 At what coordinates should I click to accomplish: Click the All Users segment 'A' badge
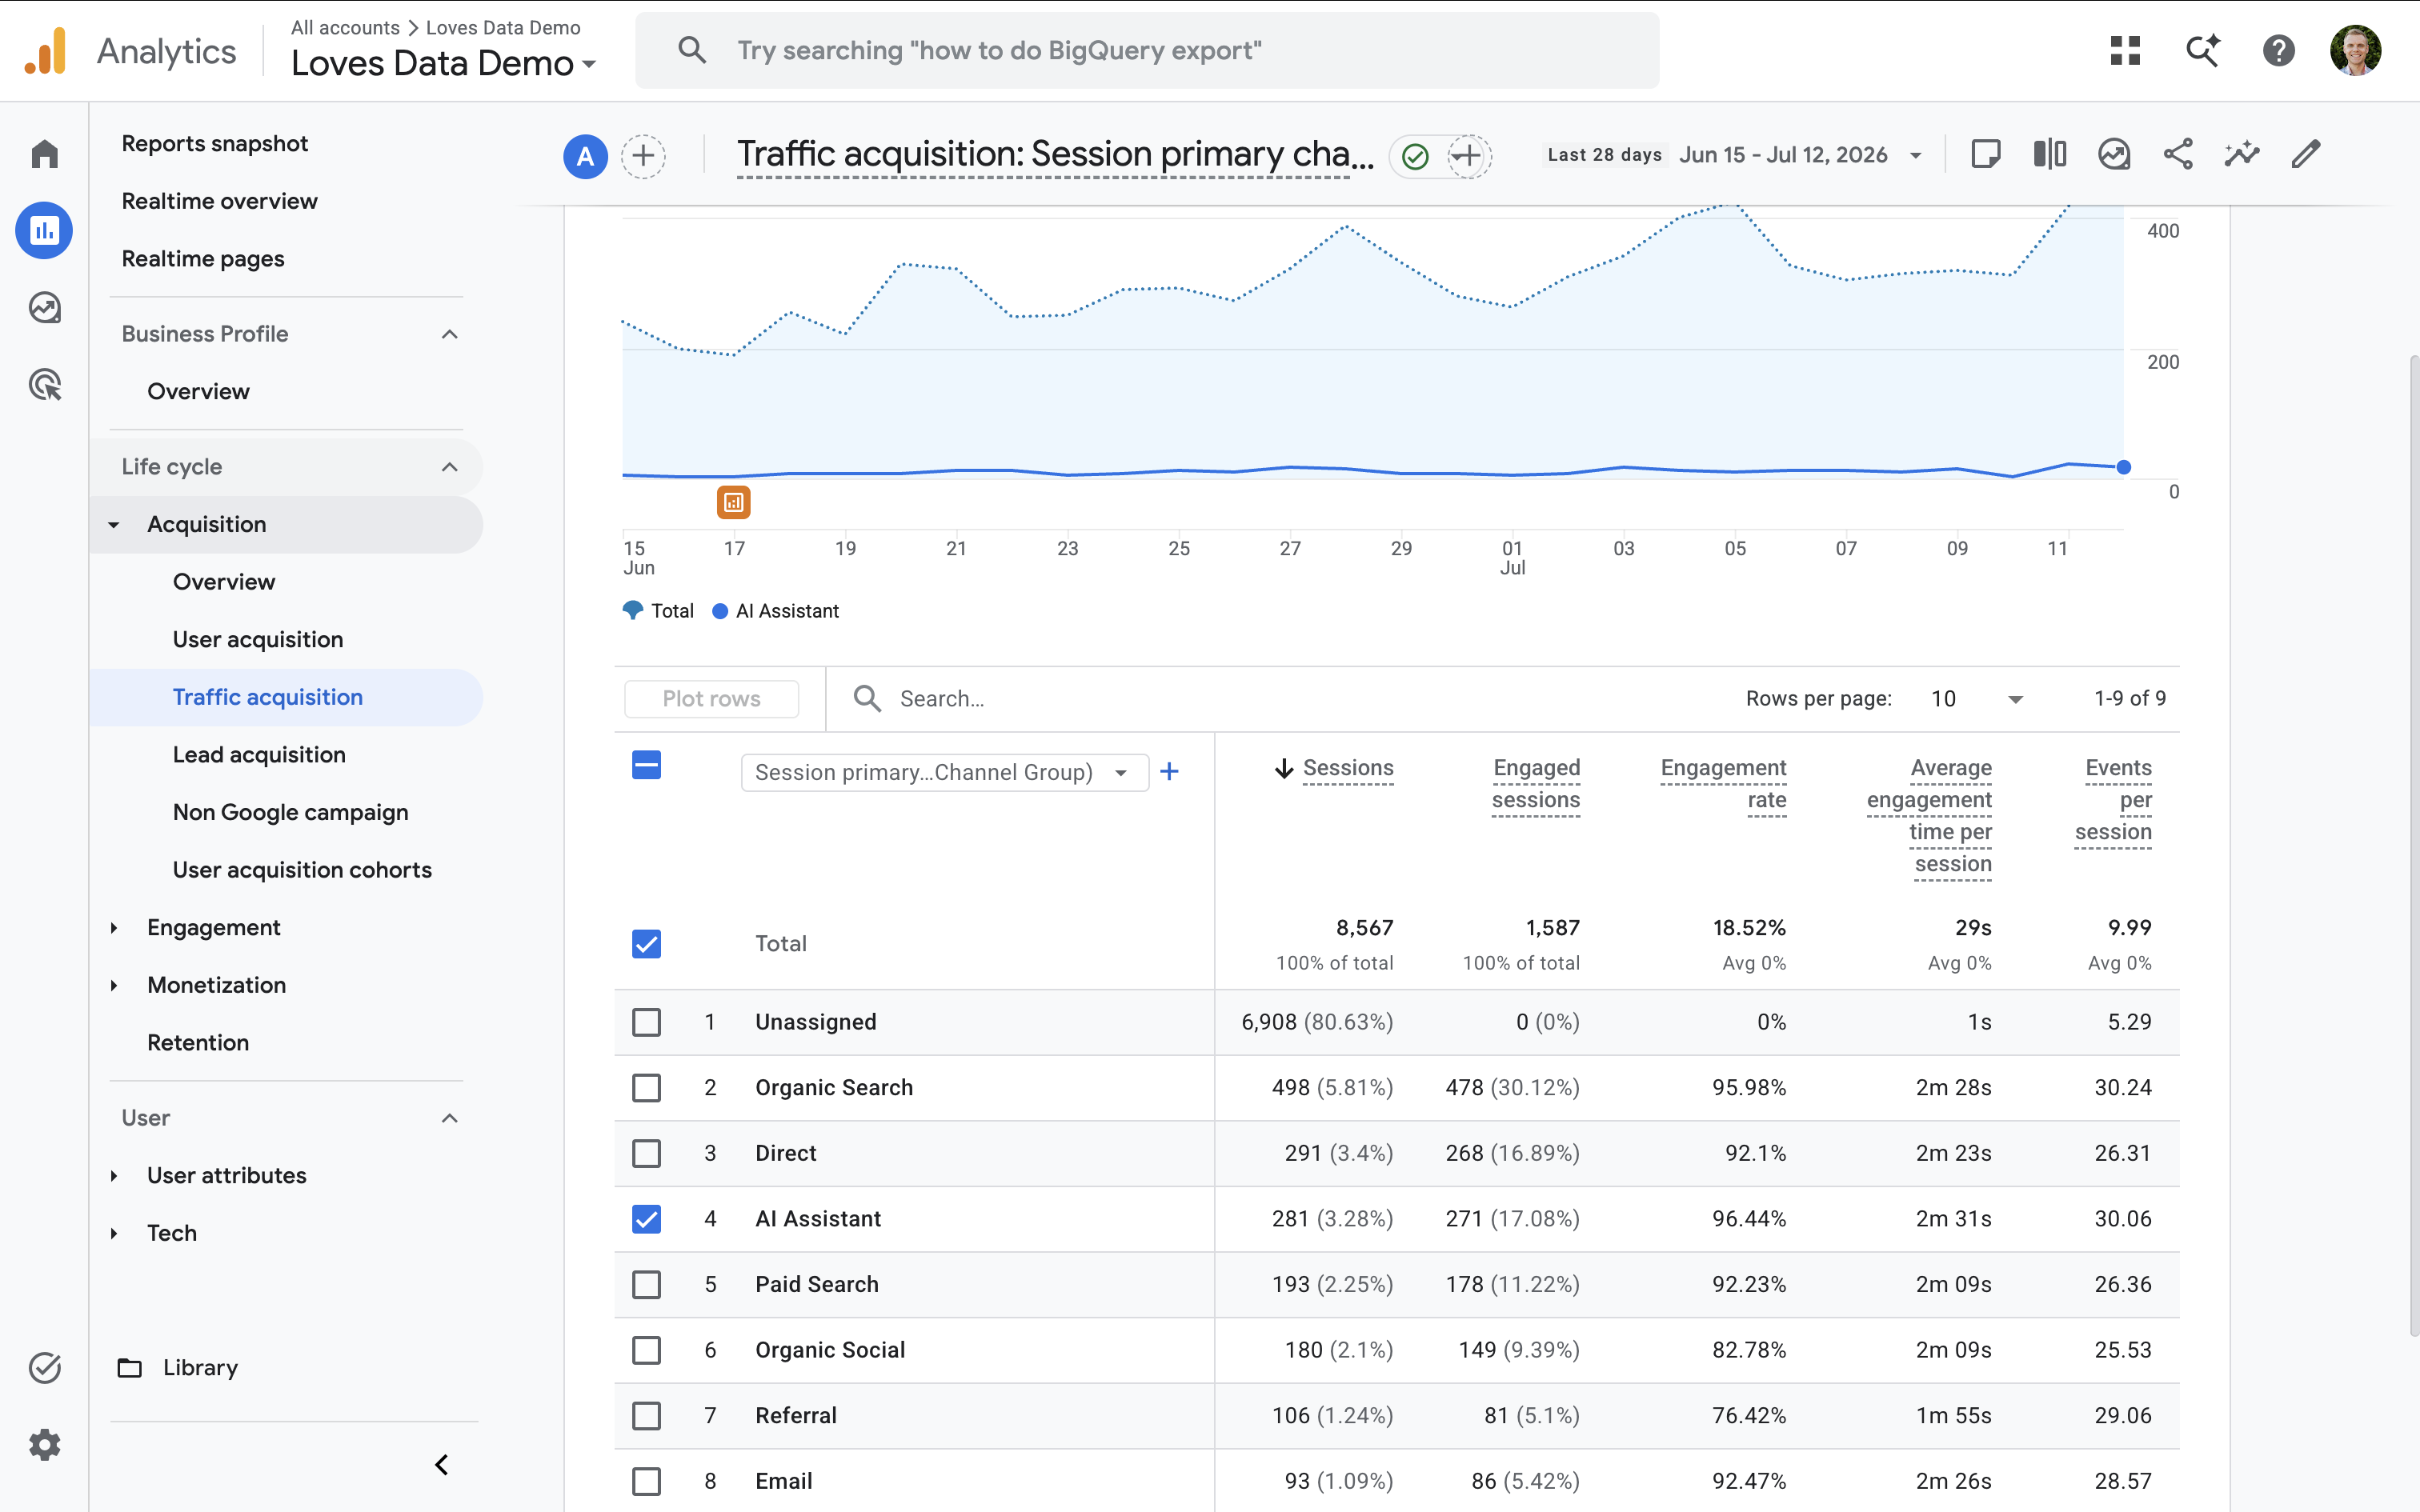585,156
